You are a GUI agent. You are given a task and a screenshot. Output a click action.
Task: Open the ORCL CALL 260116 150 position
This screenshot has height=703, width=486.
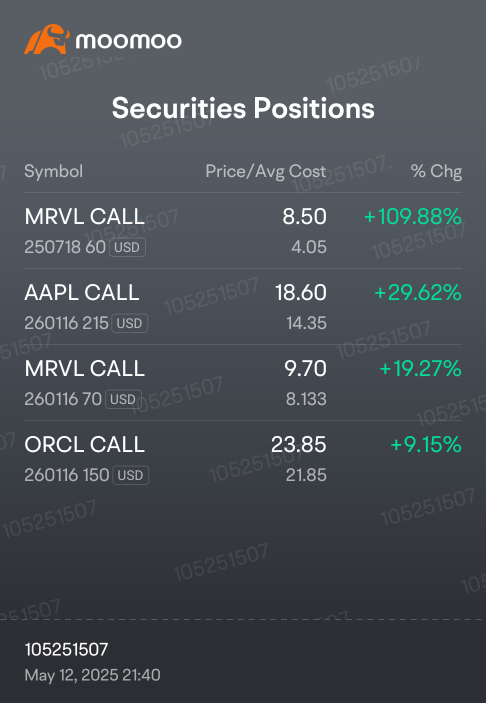[243, 459]
